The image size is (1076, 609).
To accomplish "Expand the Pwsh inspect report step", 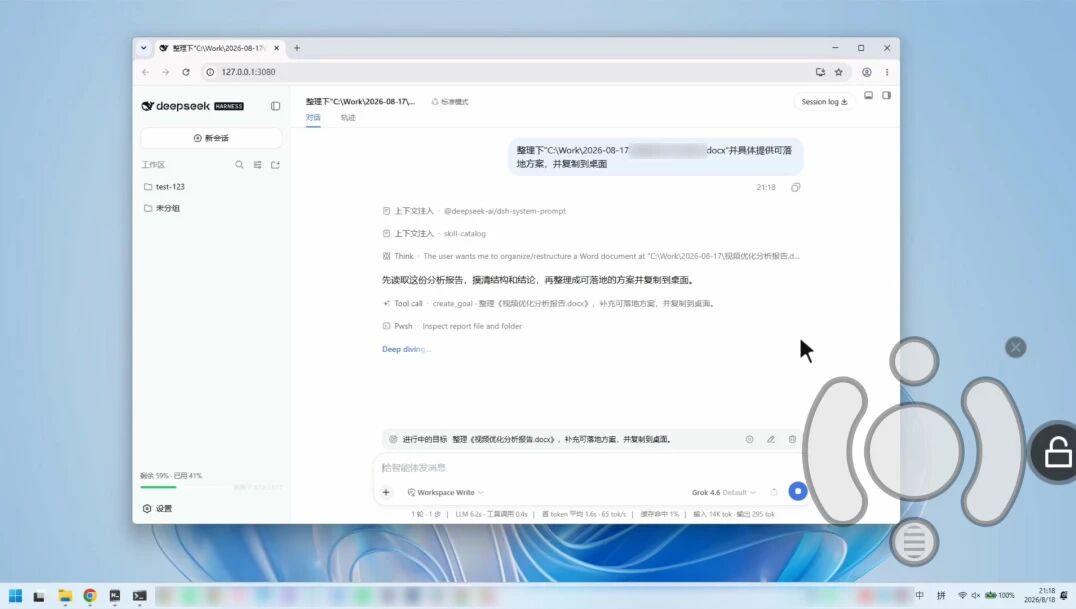I will pyautogui.click(x=452, y=326).
